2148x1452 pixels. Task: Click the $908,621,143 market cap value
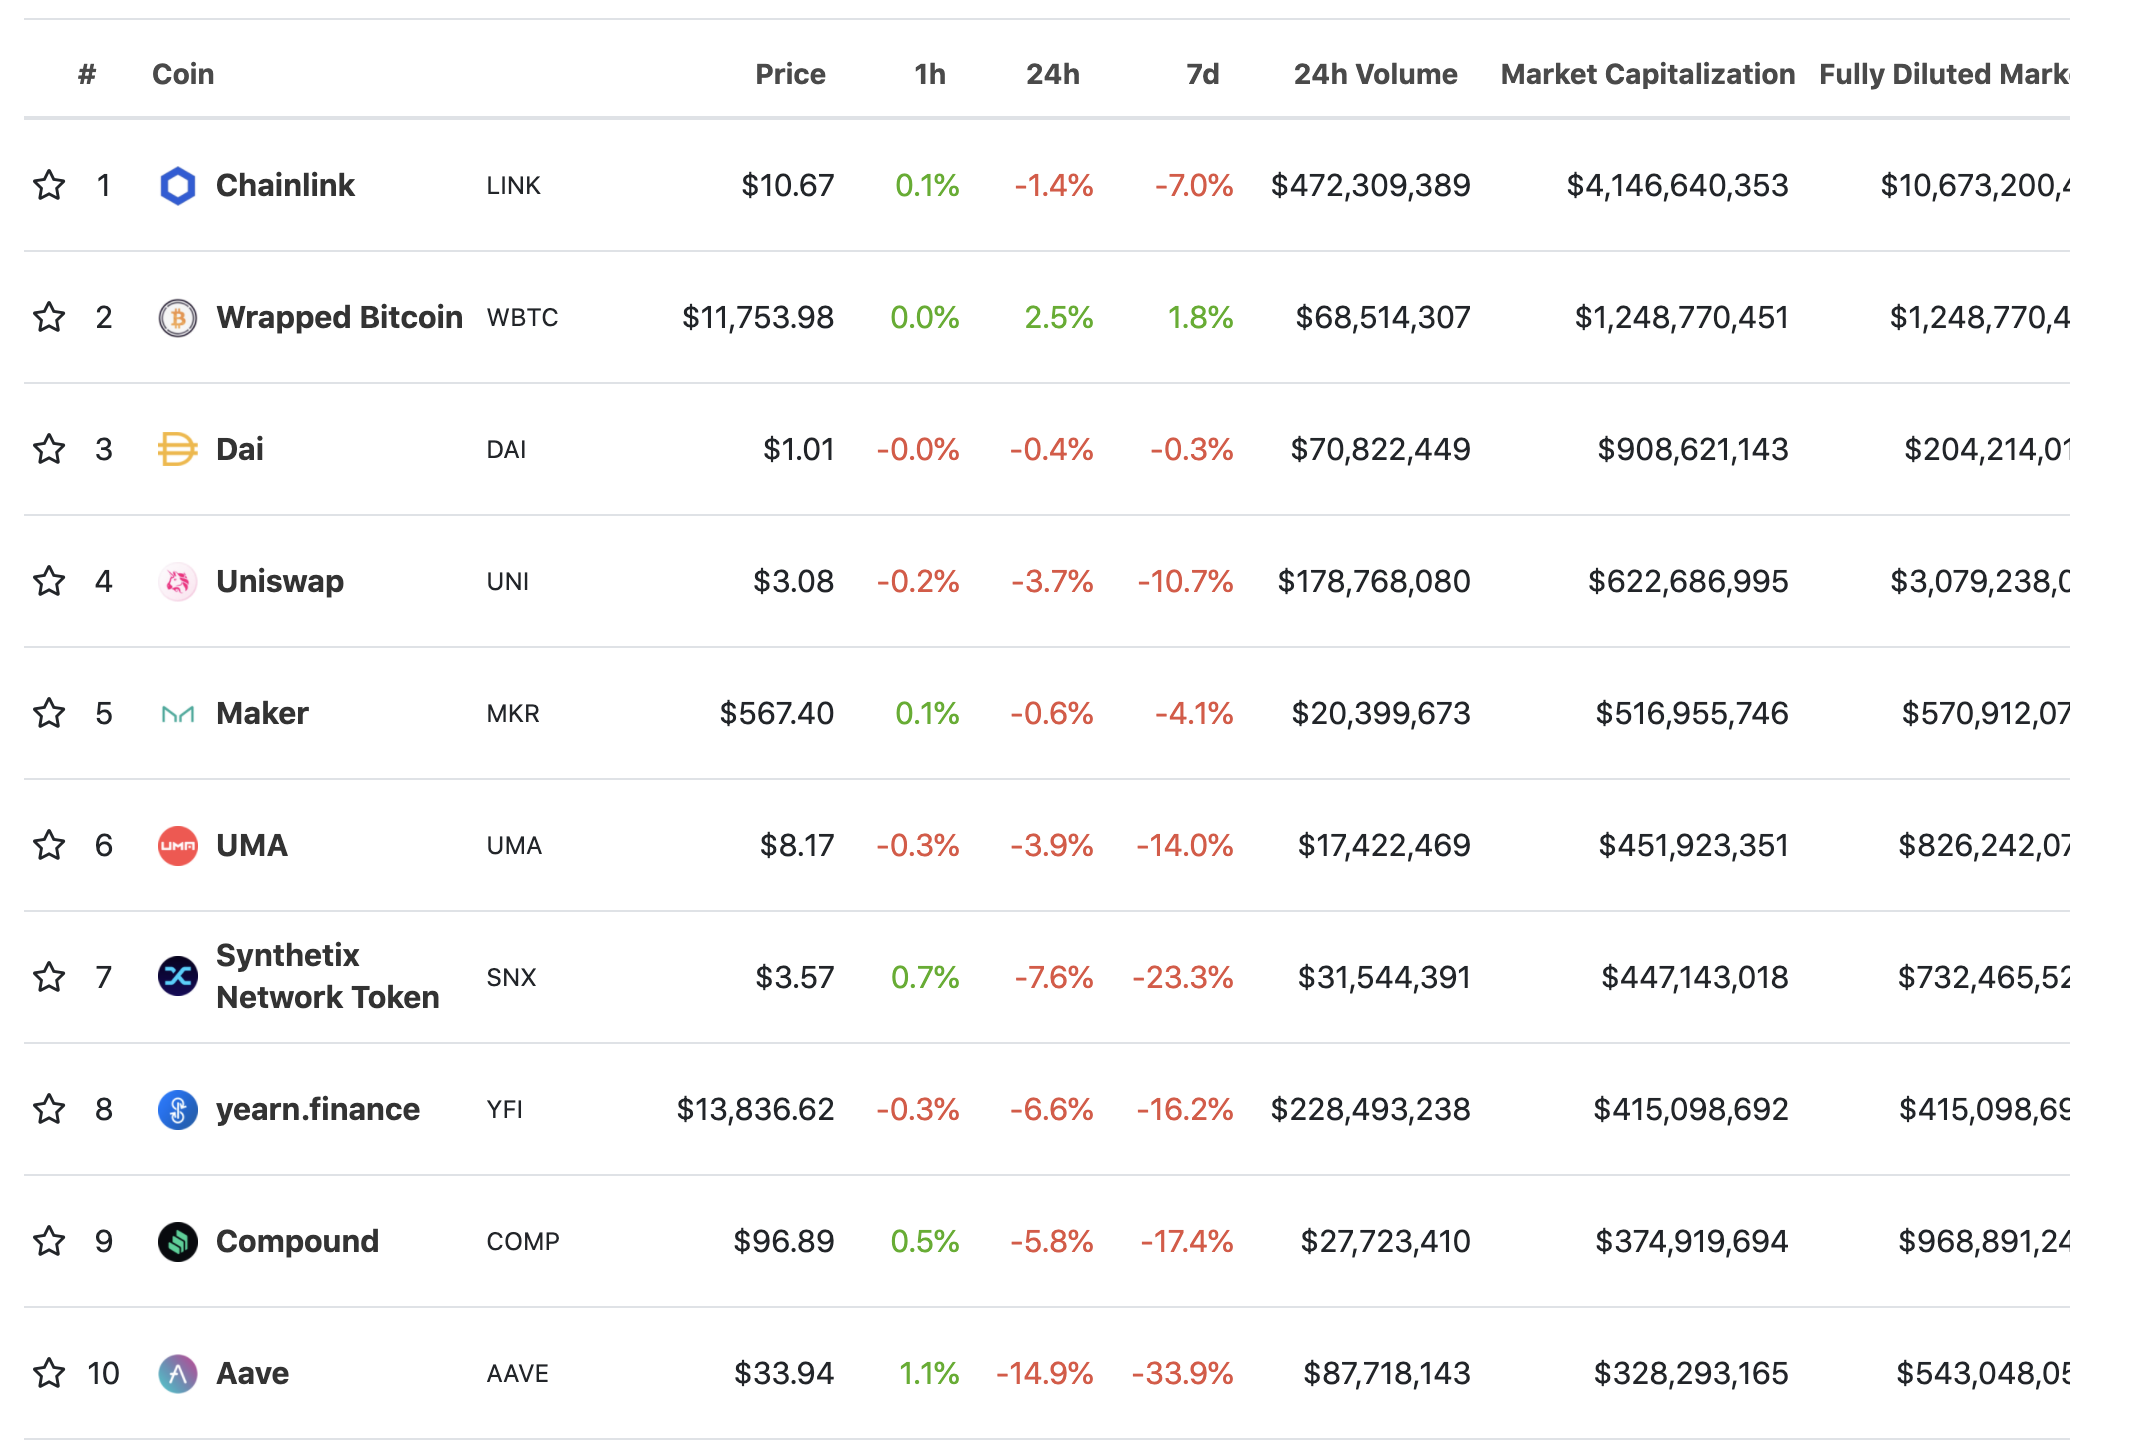click(x=1693, y=449)
